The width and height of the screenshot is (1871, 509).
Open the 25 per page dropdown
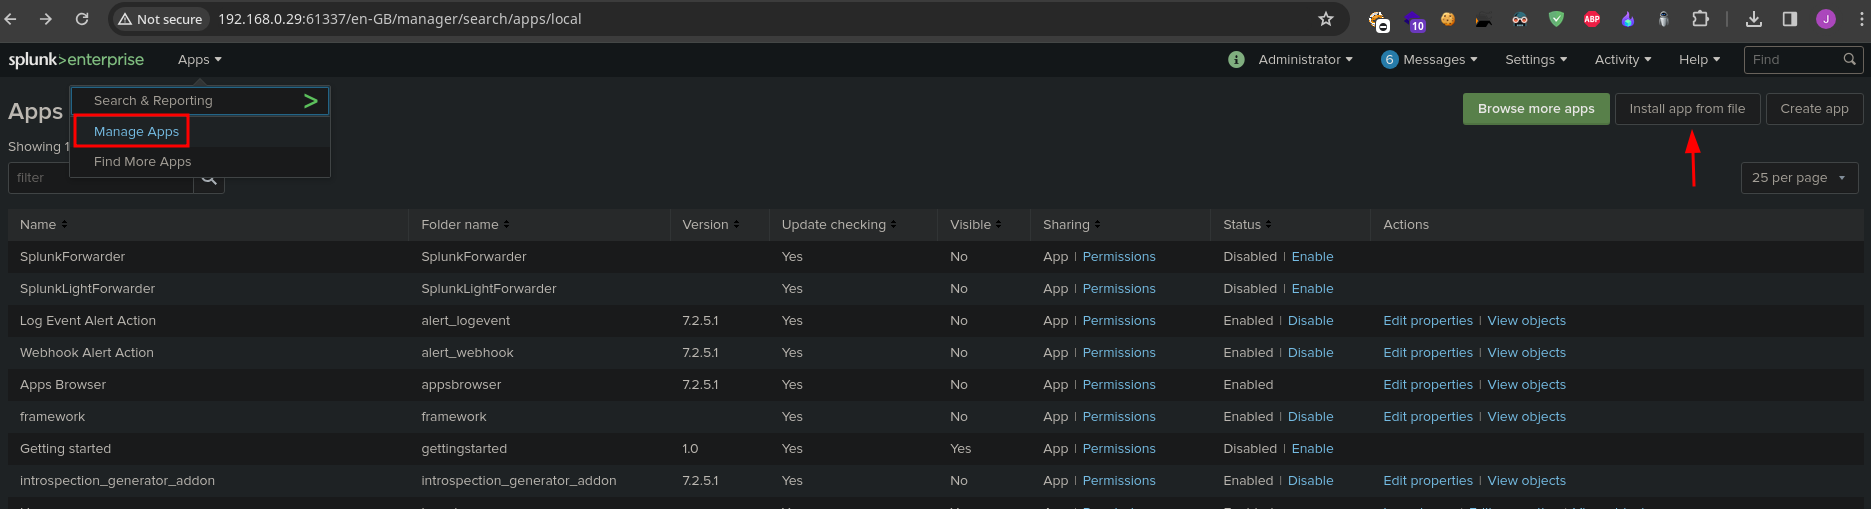click(1799, 178)
